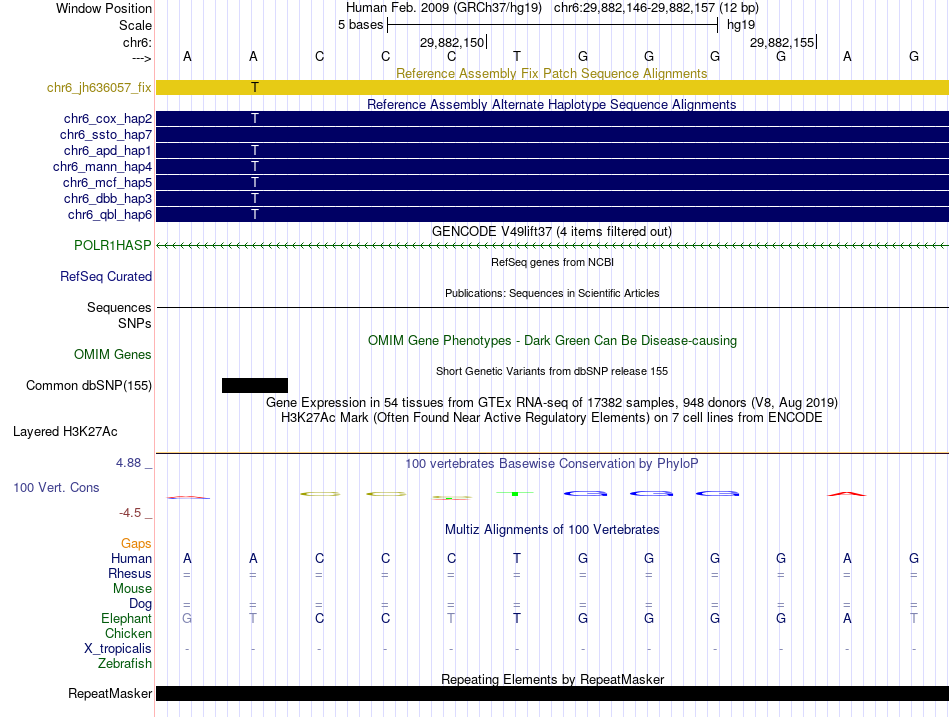Click 100 vertebrates Basewise Conservation by PhyloP title
The width and height of the screenshot is (950, 717).
click(552, 464)
